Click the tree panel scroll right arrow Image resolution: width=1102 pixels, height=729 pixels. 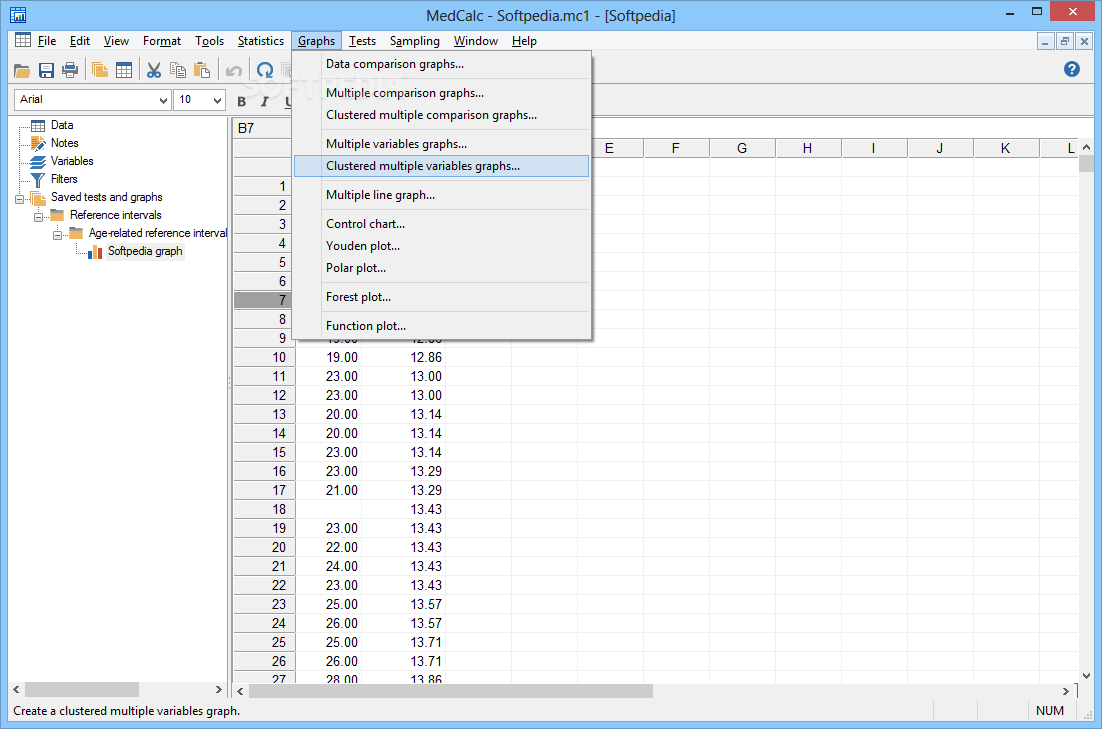click(219, 690)
